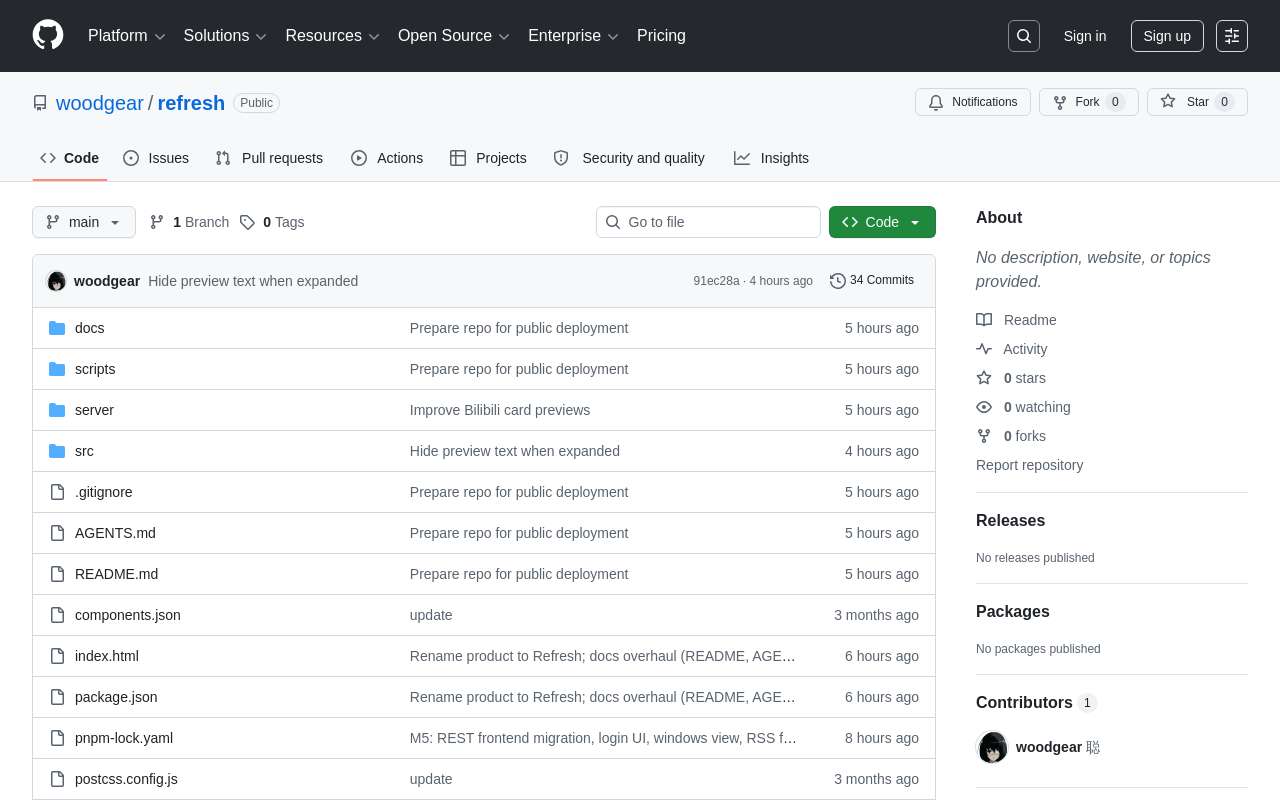Click the search magnifier icon in header
This screenshot has width=1280, height=800.
coord(1024,36)
